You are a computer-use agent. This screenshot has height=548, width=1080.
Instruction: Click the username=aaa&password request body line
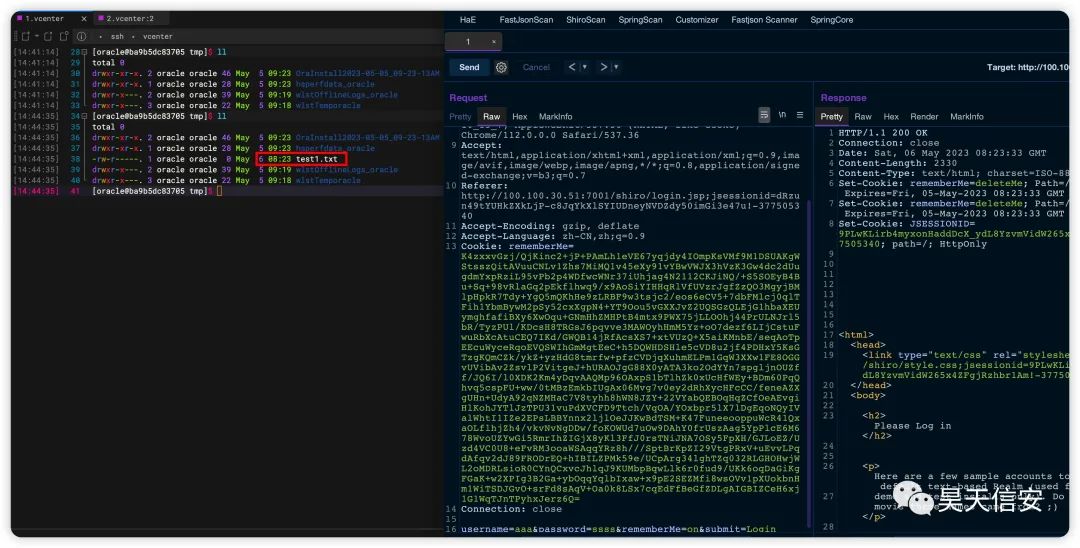(x=618, y=529)
